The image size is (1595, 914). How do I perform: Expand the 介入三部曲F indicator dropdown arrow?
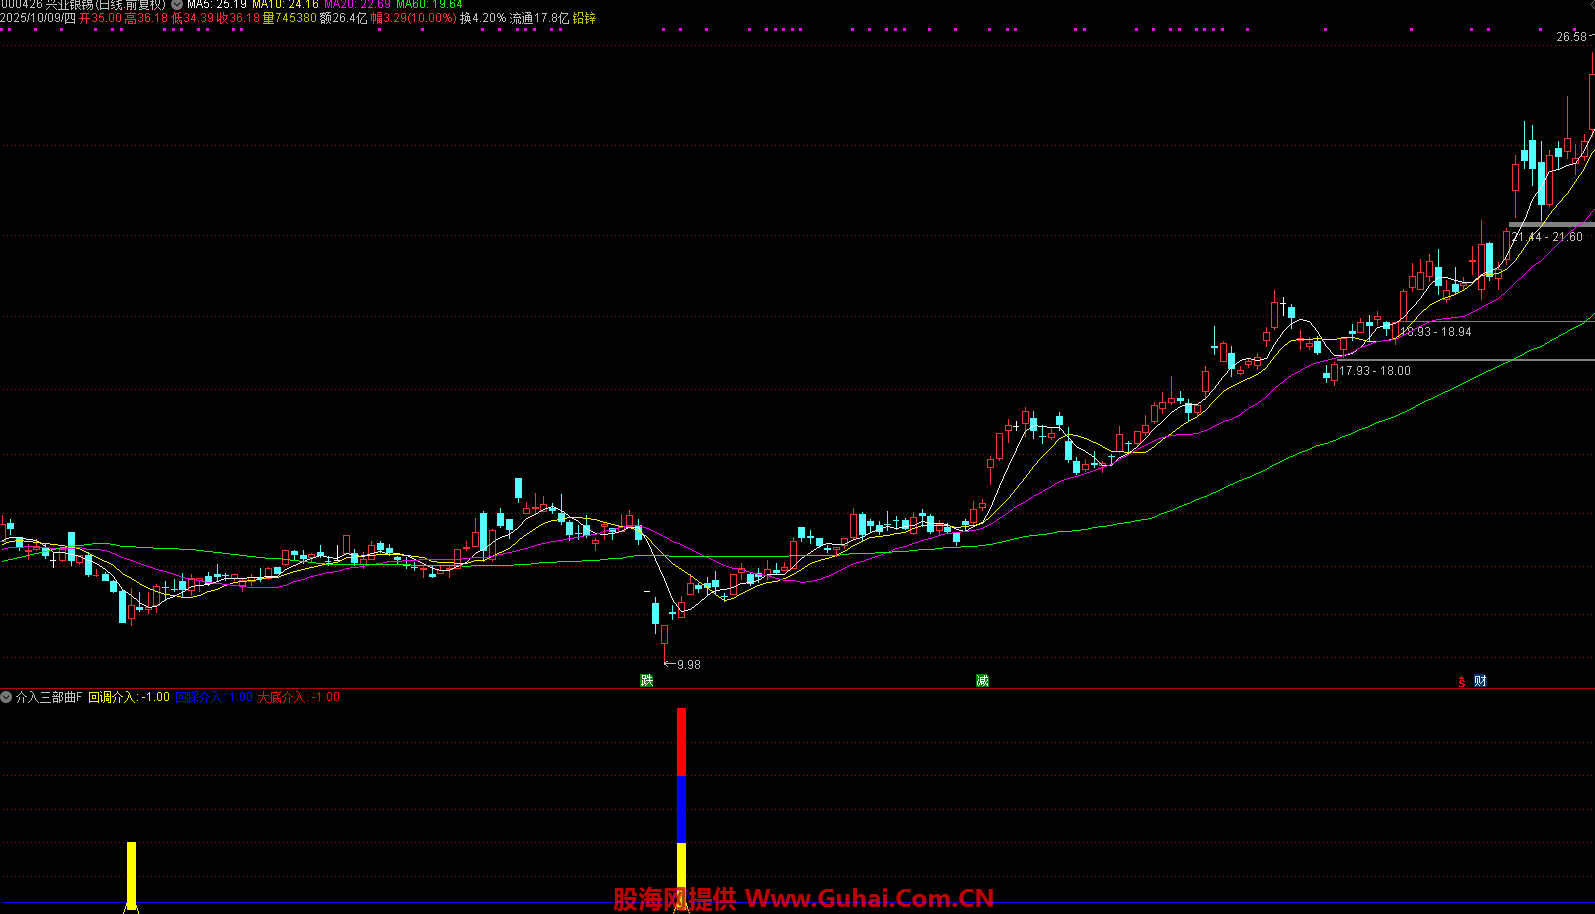[x=7, y=697]
